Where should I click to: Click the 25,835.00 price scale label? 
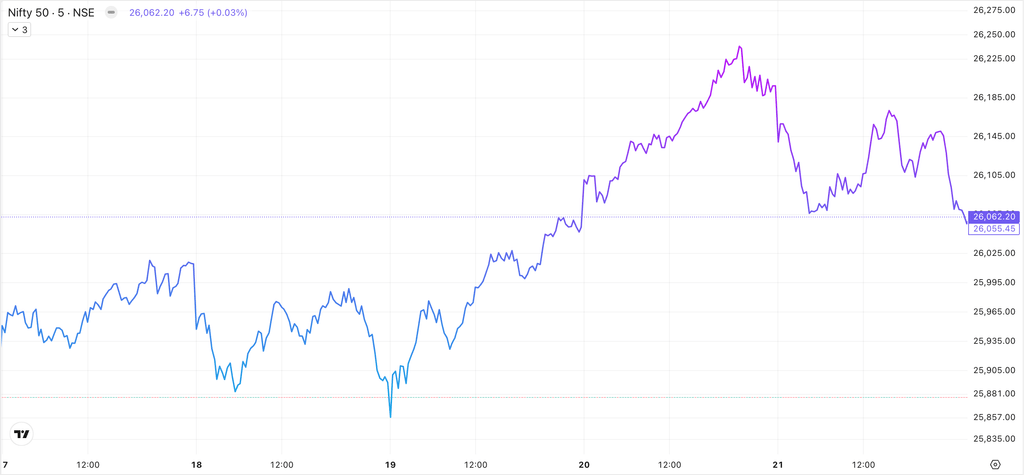click(994, 439)
